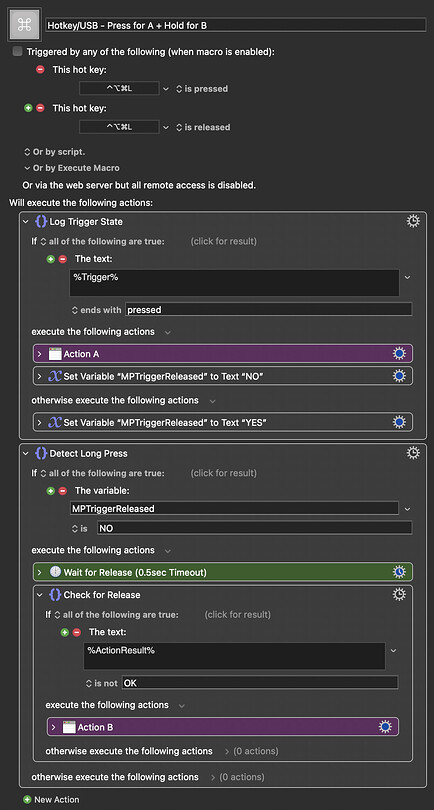
Task: Change the 'is pressed' trigger option
Action: 202,89
